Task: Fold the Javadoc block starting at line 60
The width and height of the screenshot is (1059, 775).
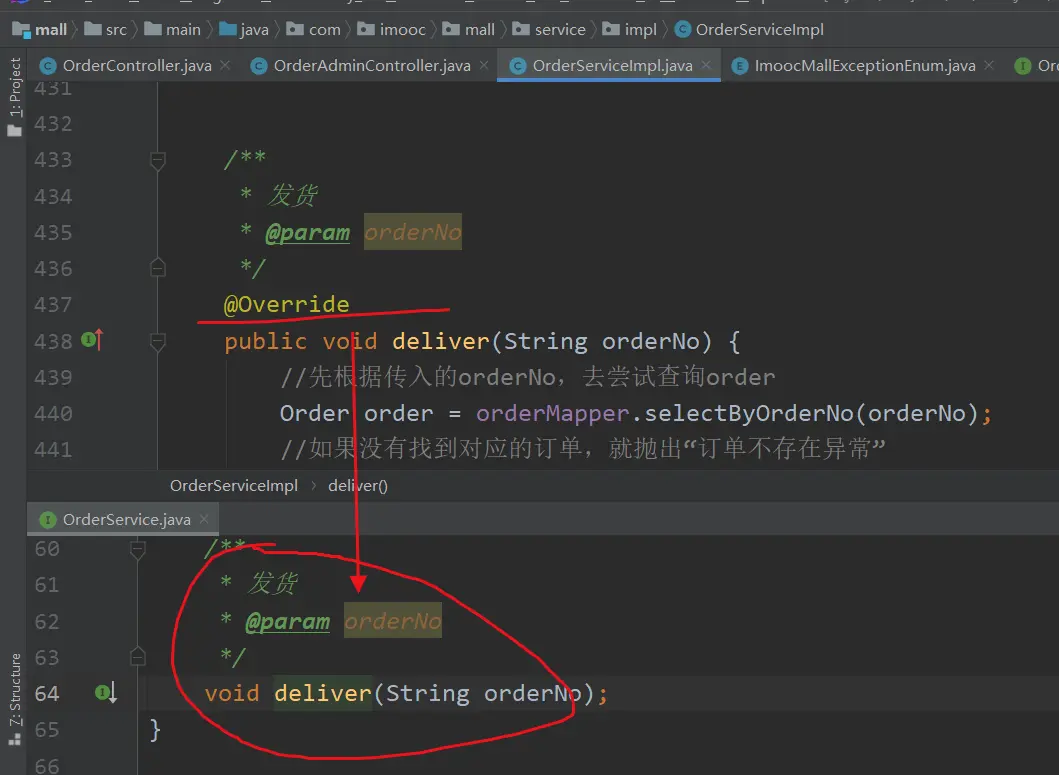Action: click(138, 549)
